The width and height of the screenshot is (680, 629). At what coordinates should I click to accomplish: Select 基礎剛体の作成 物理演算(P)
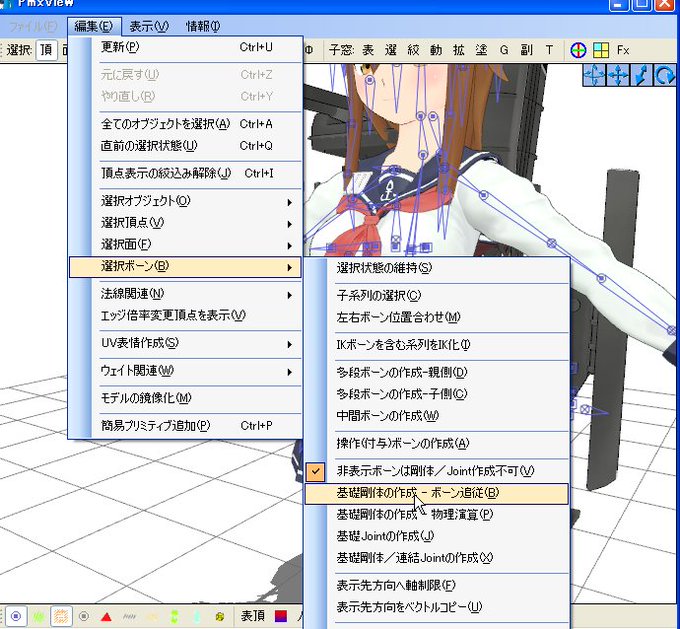coord(437,515)
